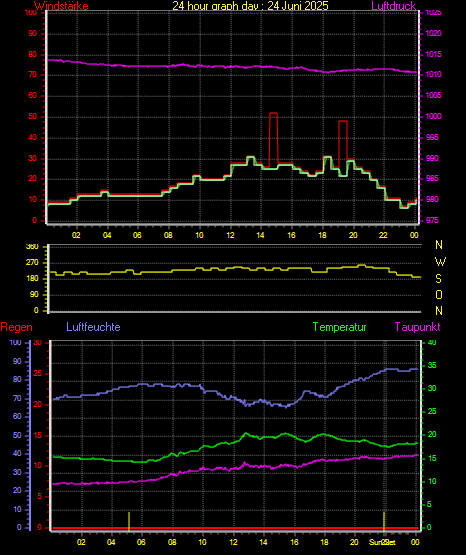Click the green 15 on the Temperatur axis
This screenshot has width=466, height=555.
click(432, 458)
